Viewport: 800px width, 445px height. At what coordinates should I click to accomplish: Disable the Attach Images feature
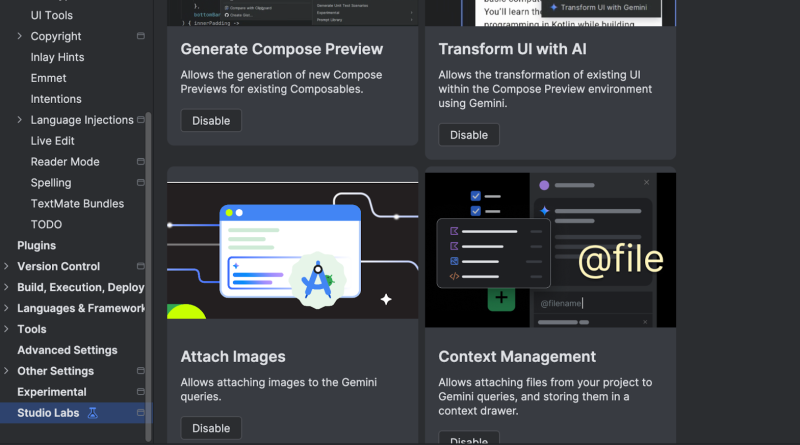(x=211, y=428)
